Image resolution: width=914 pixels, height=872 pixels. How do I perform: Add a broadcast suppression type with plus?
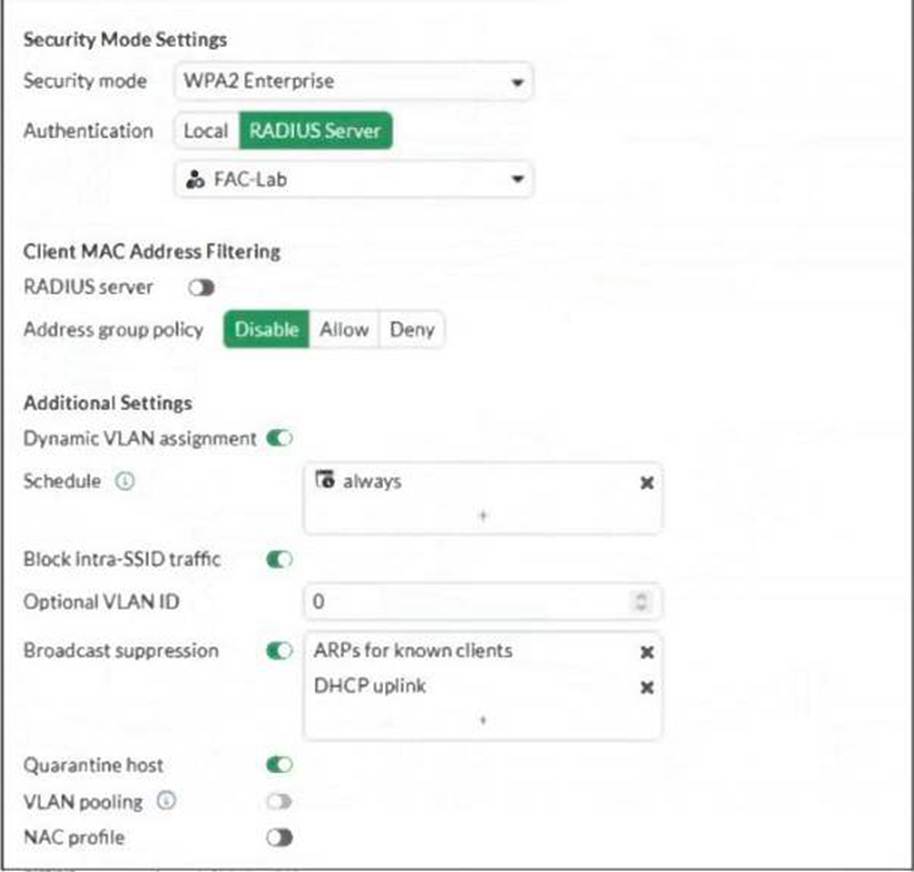point(482,720)
